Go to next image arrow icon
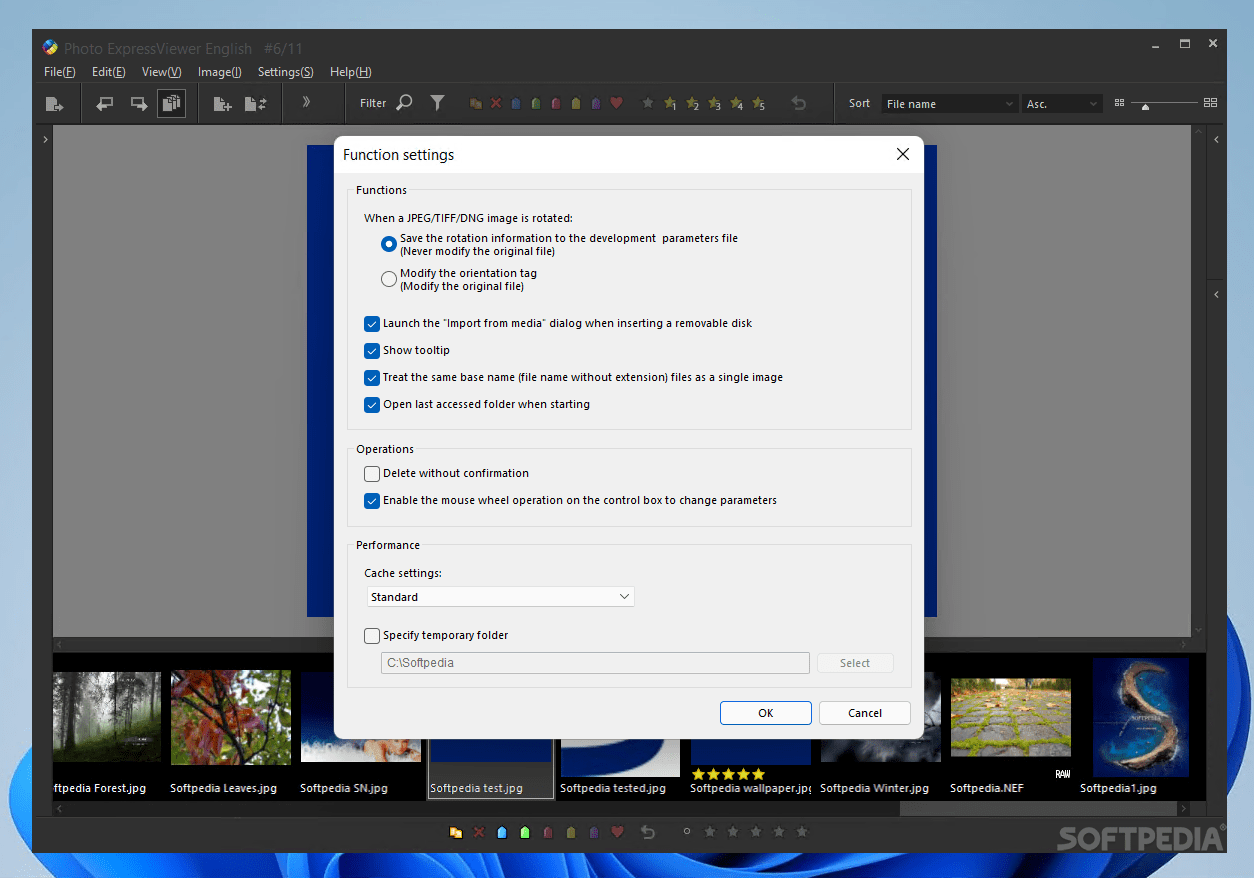The width and height of the screenshot is (1254, 878). (139, 103)
